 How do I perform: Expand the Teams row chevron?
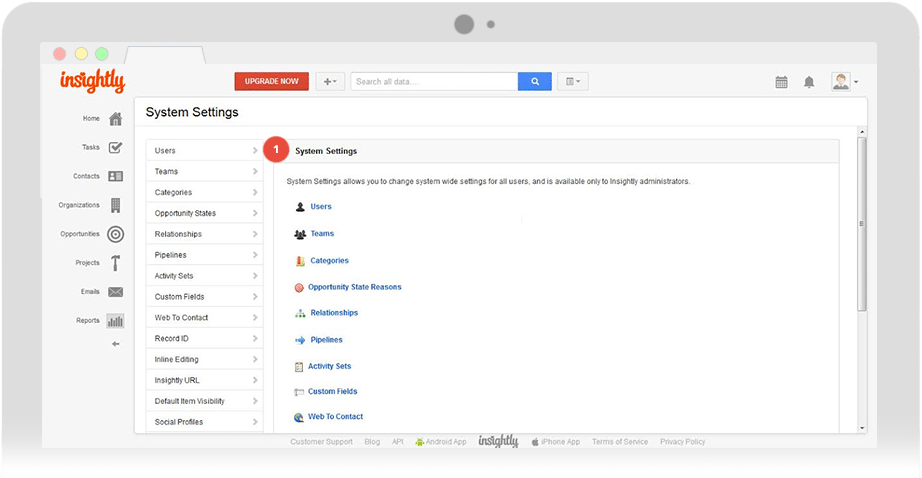255,172
